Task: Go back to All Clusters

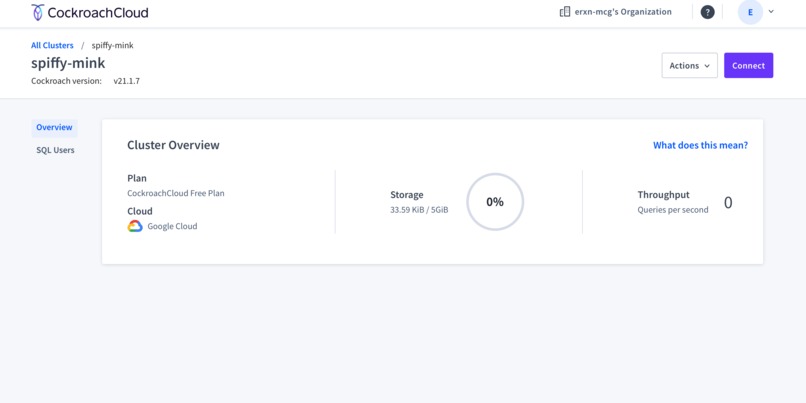Action: 52,45
